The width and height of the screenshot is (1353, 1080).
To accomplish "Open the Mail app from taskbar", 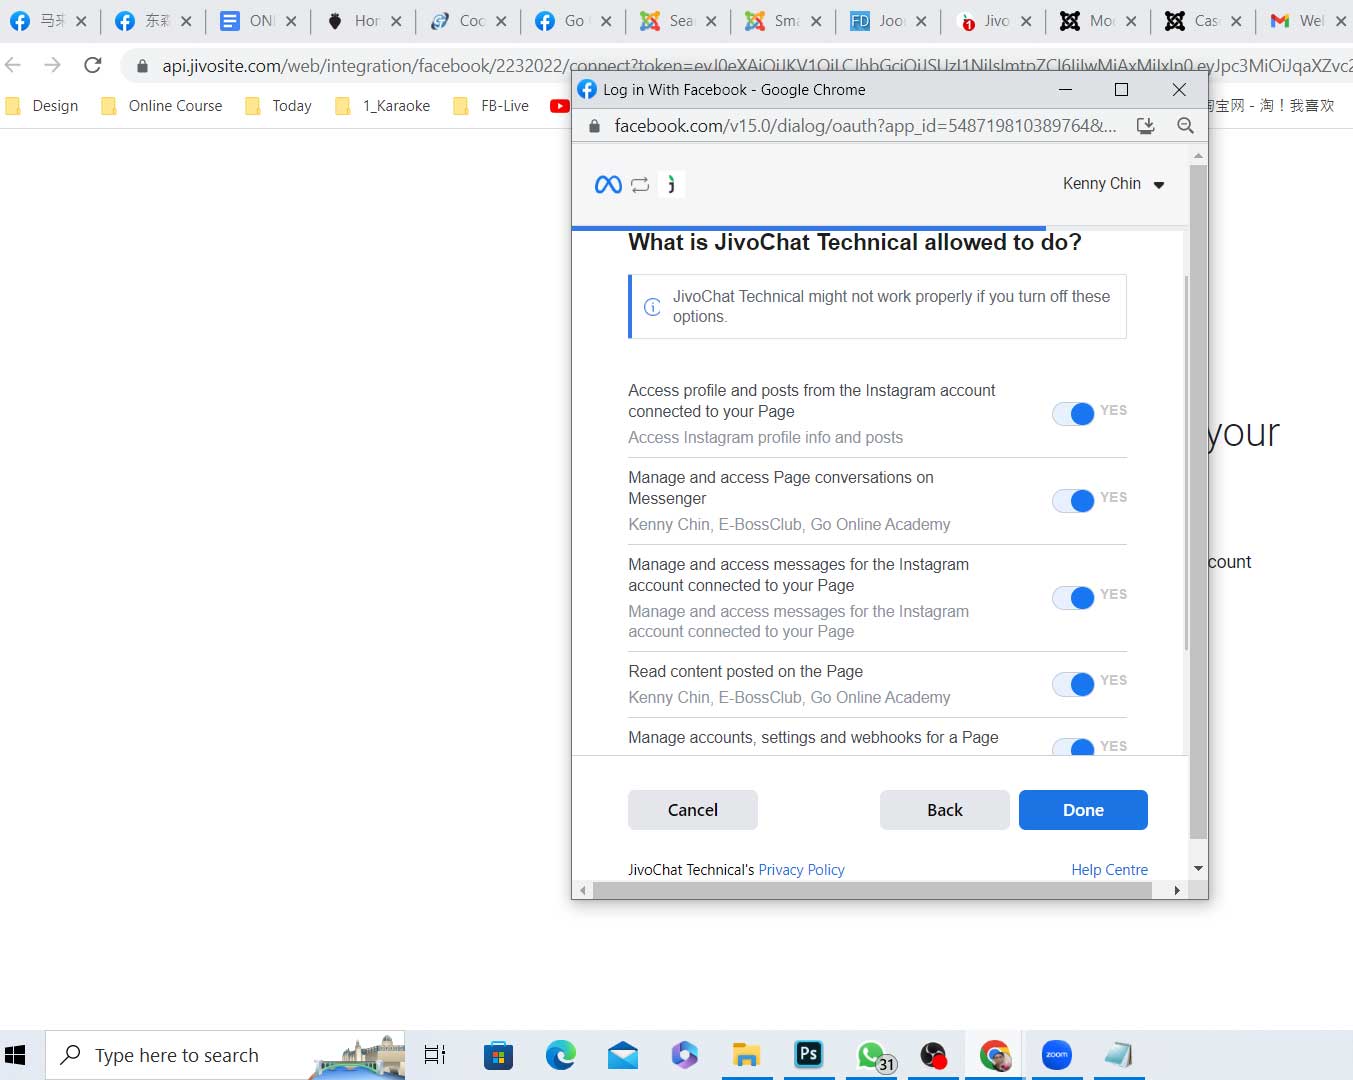I will [x=623, y=1055].
